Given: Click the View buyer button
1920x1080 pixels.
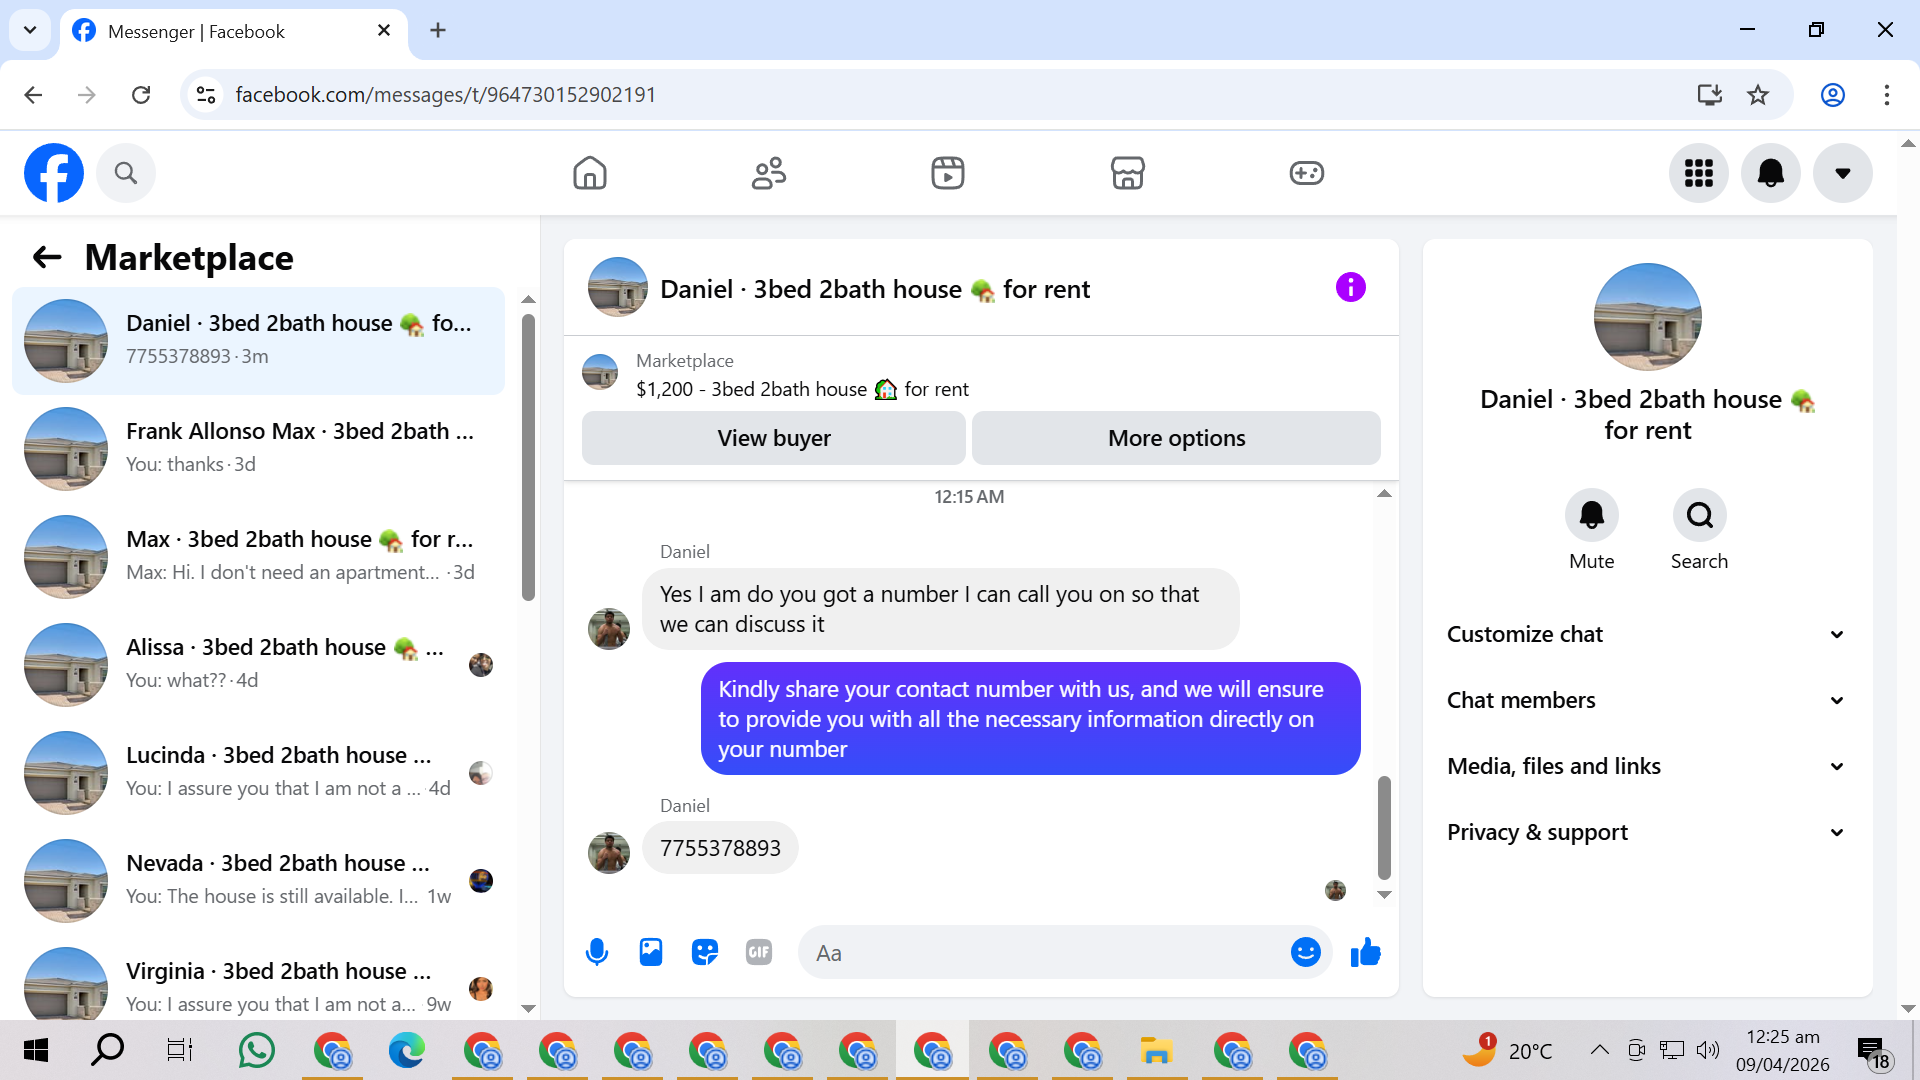Looking at the screenshot, I should (x=773, y=438).
